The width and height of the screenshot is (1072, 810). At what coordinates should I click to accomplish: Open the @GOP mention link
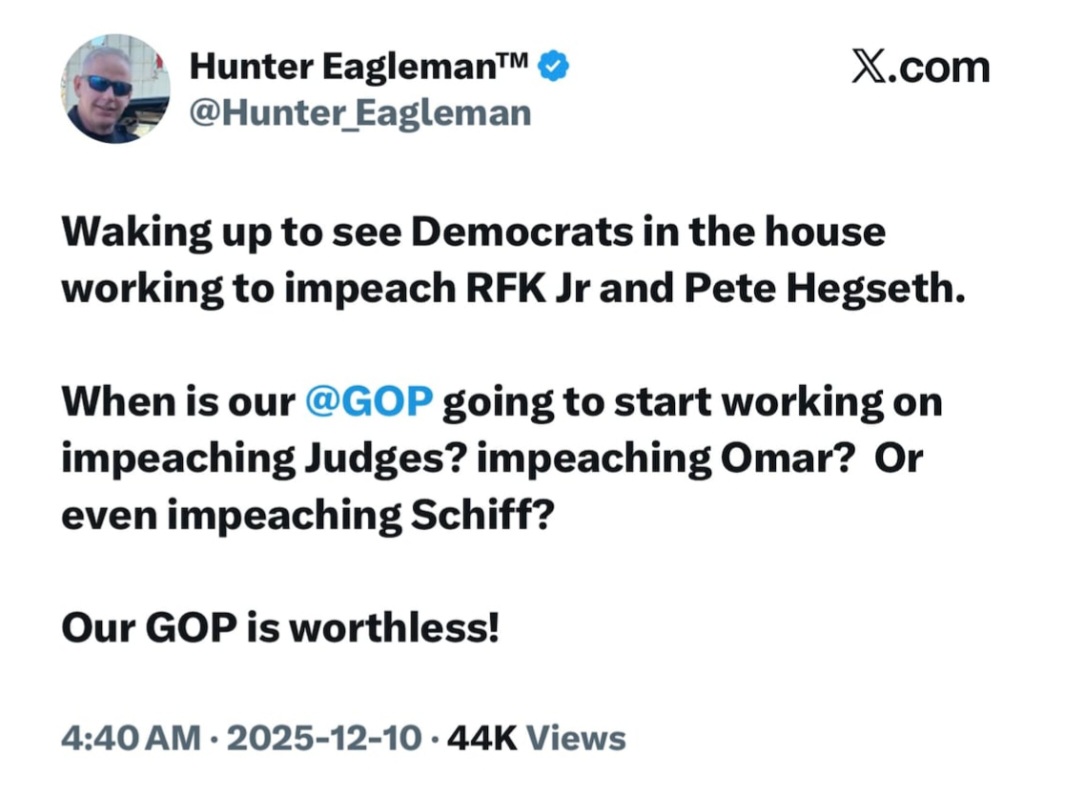click(x=367, y=402)
